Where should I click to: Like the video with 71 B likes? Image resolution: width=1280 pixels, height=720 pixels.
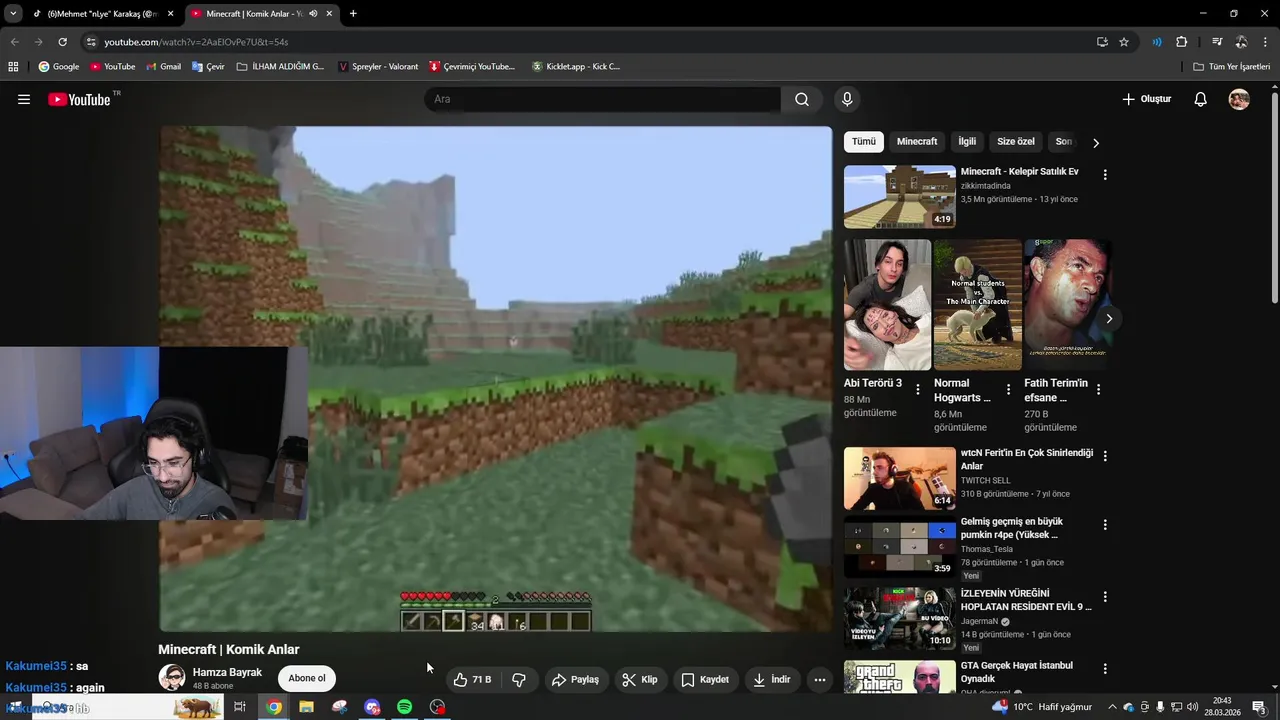pyautogui.click(x=472, y=680)
